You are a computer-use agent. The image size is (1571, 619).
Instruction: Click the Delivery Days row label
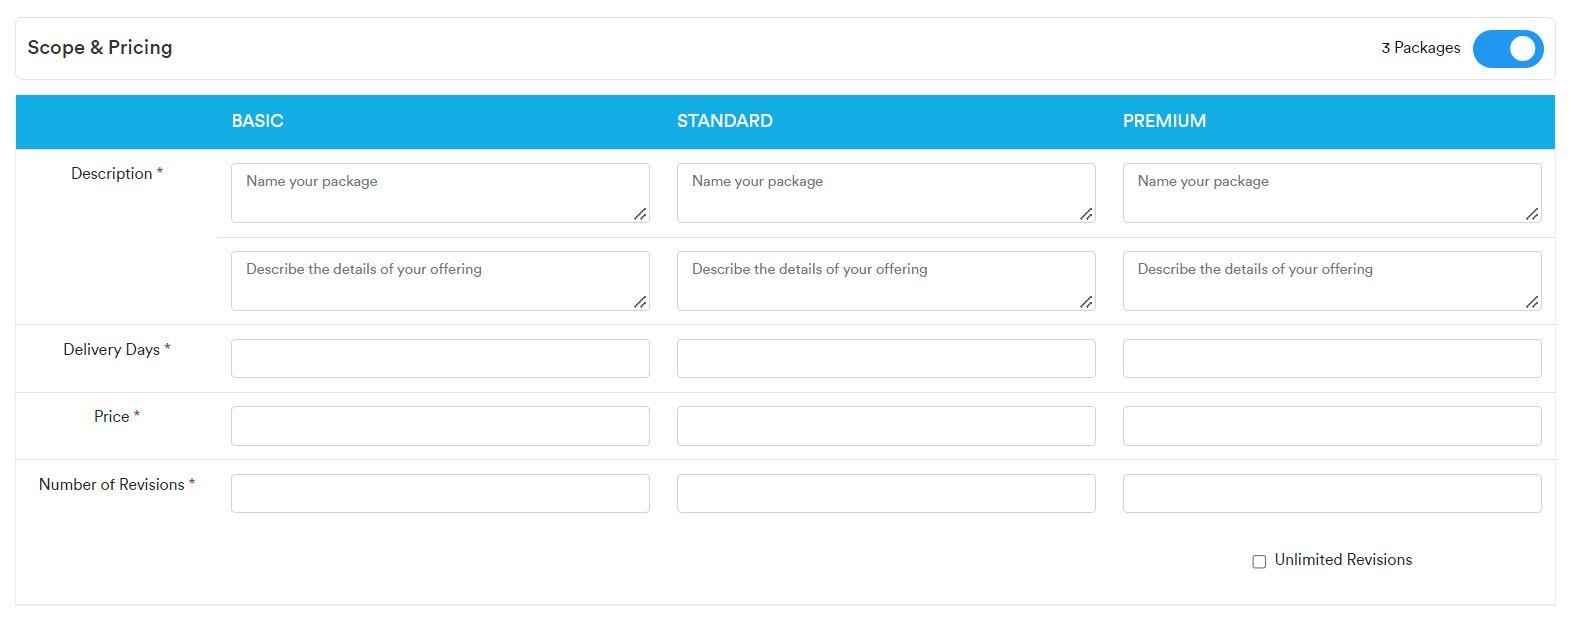pos(117,350)
